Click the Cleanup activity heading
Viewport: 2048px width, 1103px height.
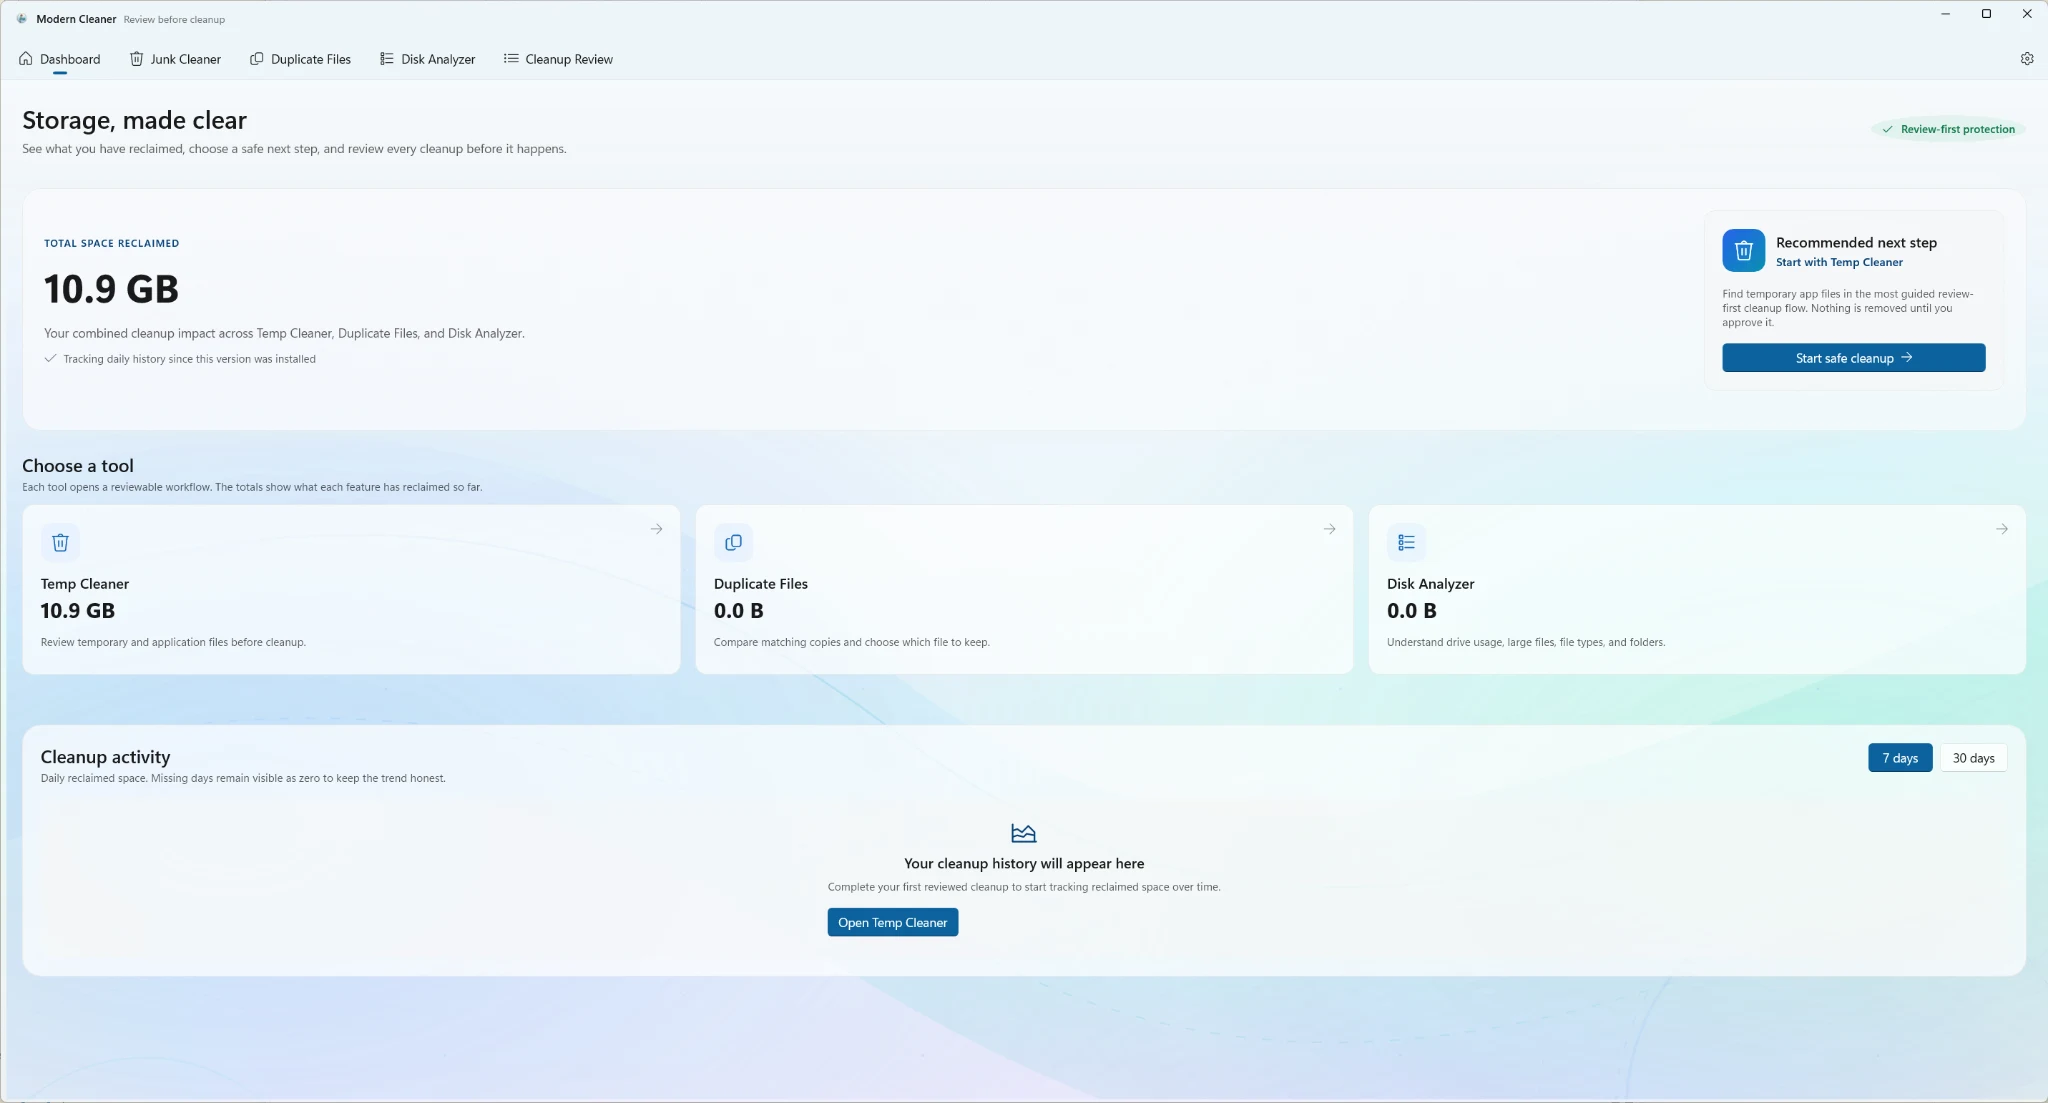click(105, 757)
